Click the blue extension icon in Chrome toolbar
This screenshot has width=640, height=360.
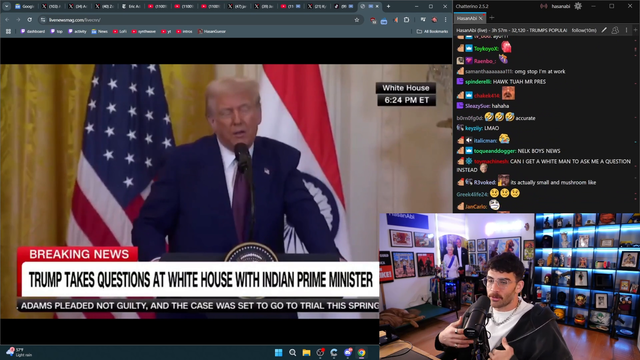point(384,20)
